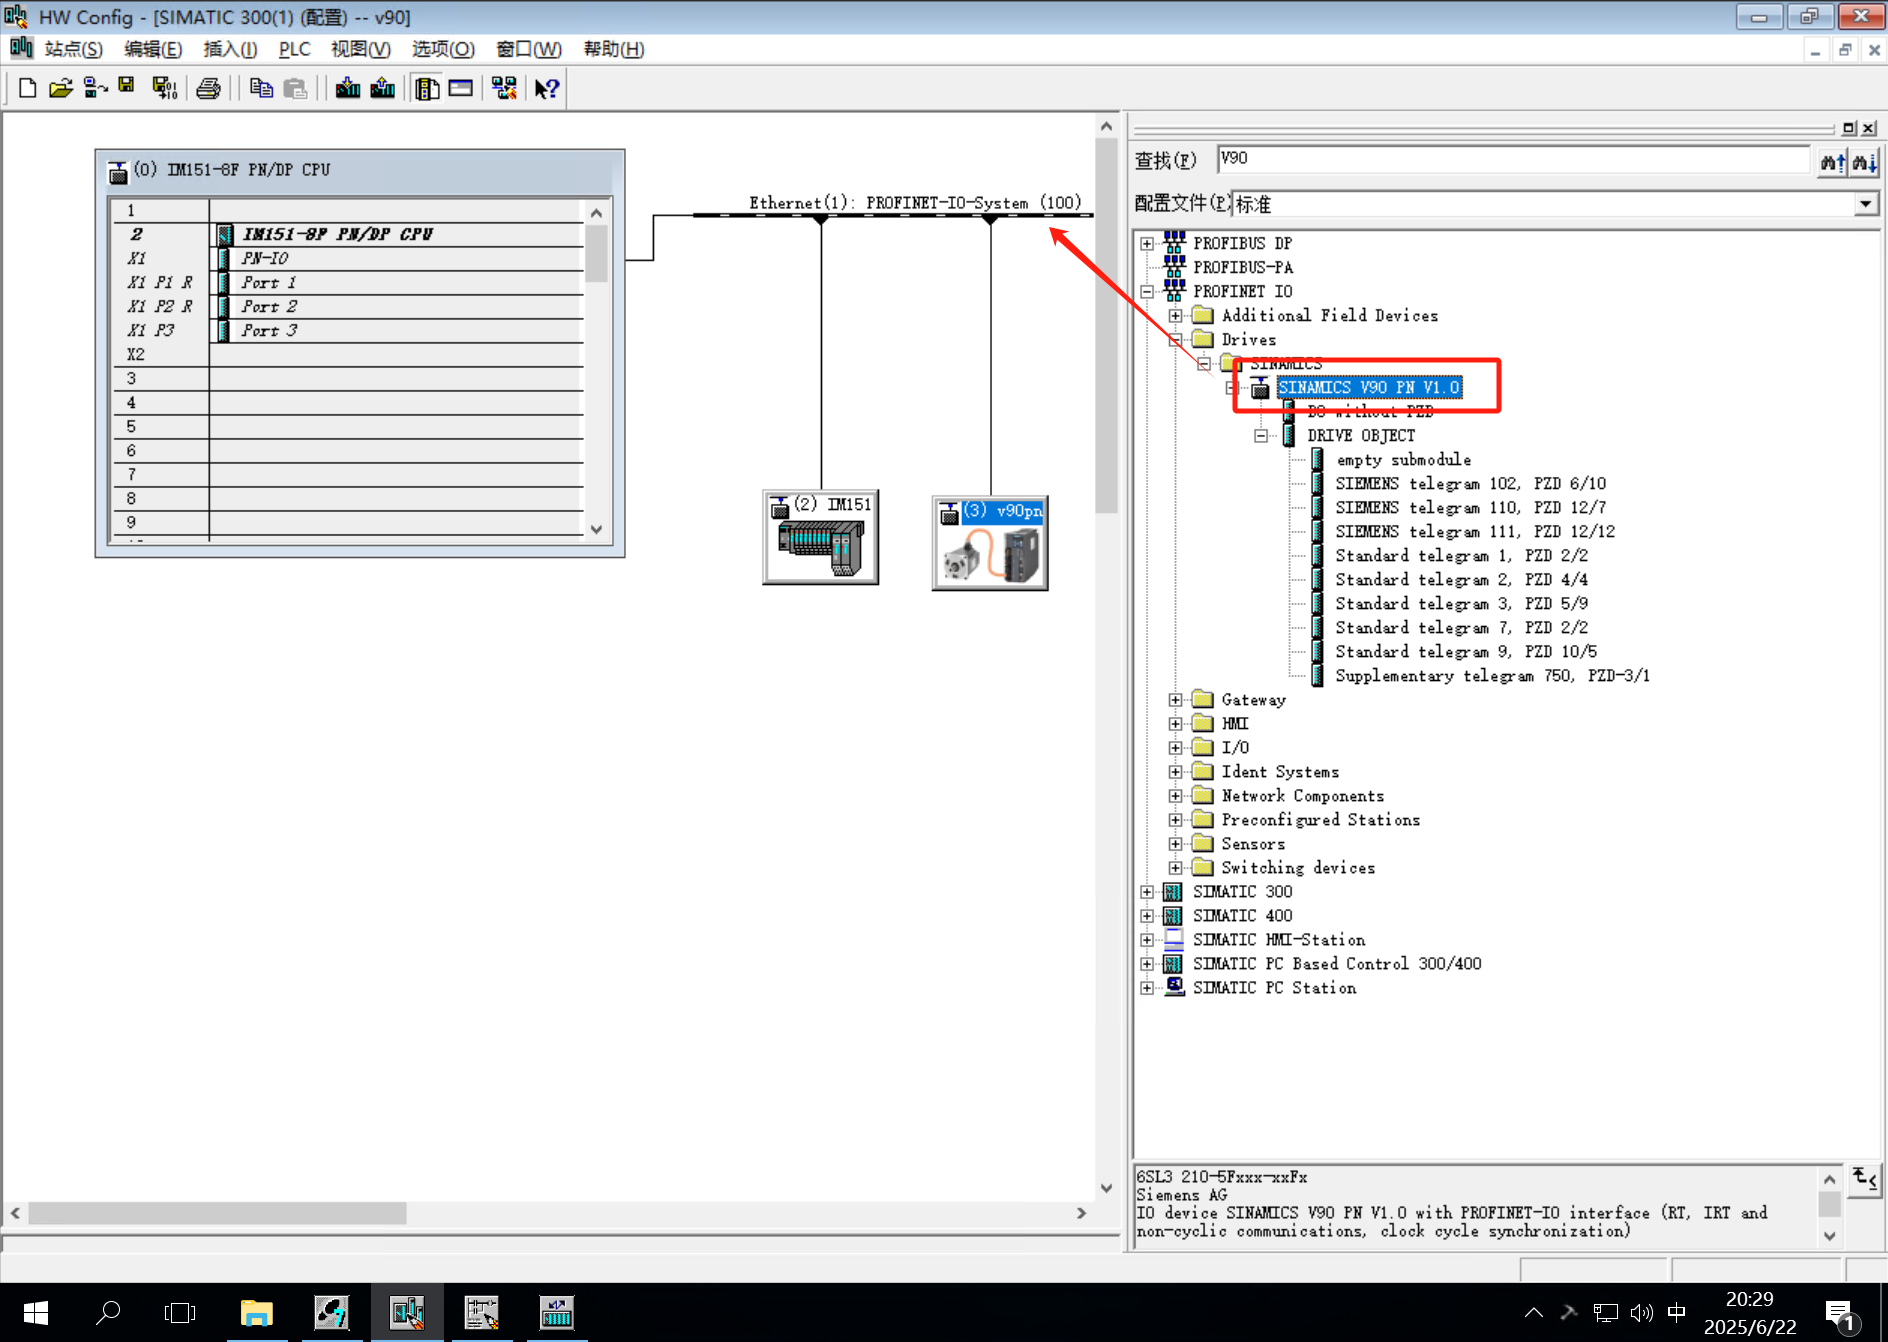Open the 编辑(E) menu
Image resolution: width=1888 pixels, height=1342 pixels.
click(x=153, y=49)
